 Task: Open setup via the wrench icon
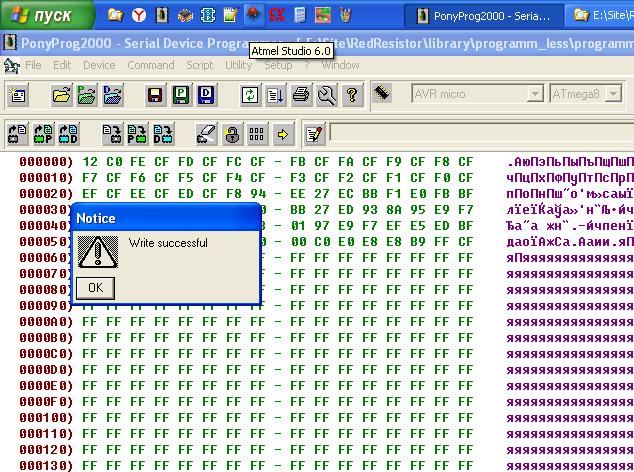326,96
